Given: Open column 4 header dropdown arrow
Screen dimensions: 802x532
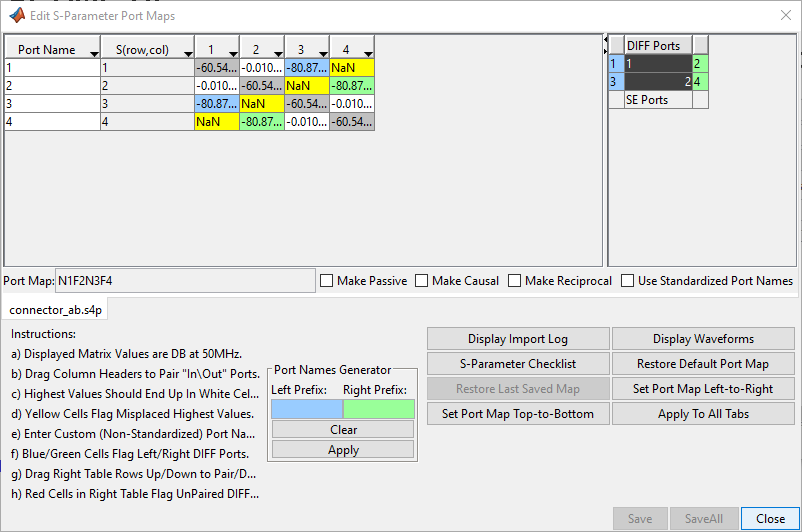Looking at the screenshot, I should 368,54.
